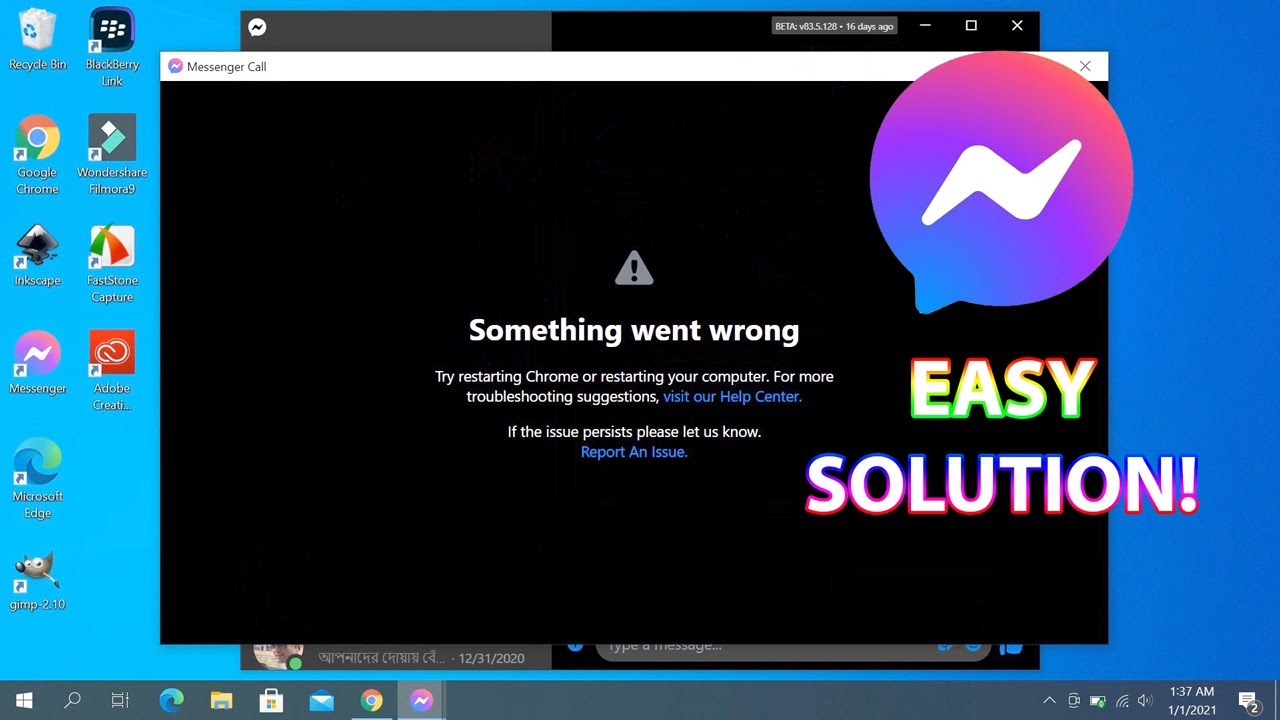Select the Microsoft Edge desktop shortcut

pos(38,480)
